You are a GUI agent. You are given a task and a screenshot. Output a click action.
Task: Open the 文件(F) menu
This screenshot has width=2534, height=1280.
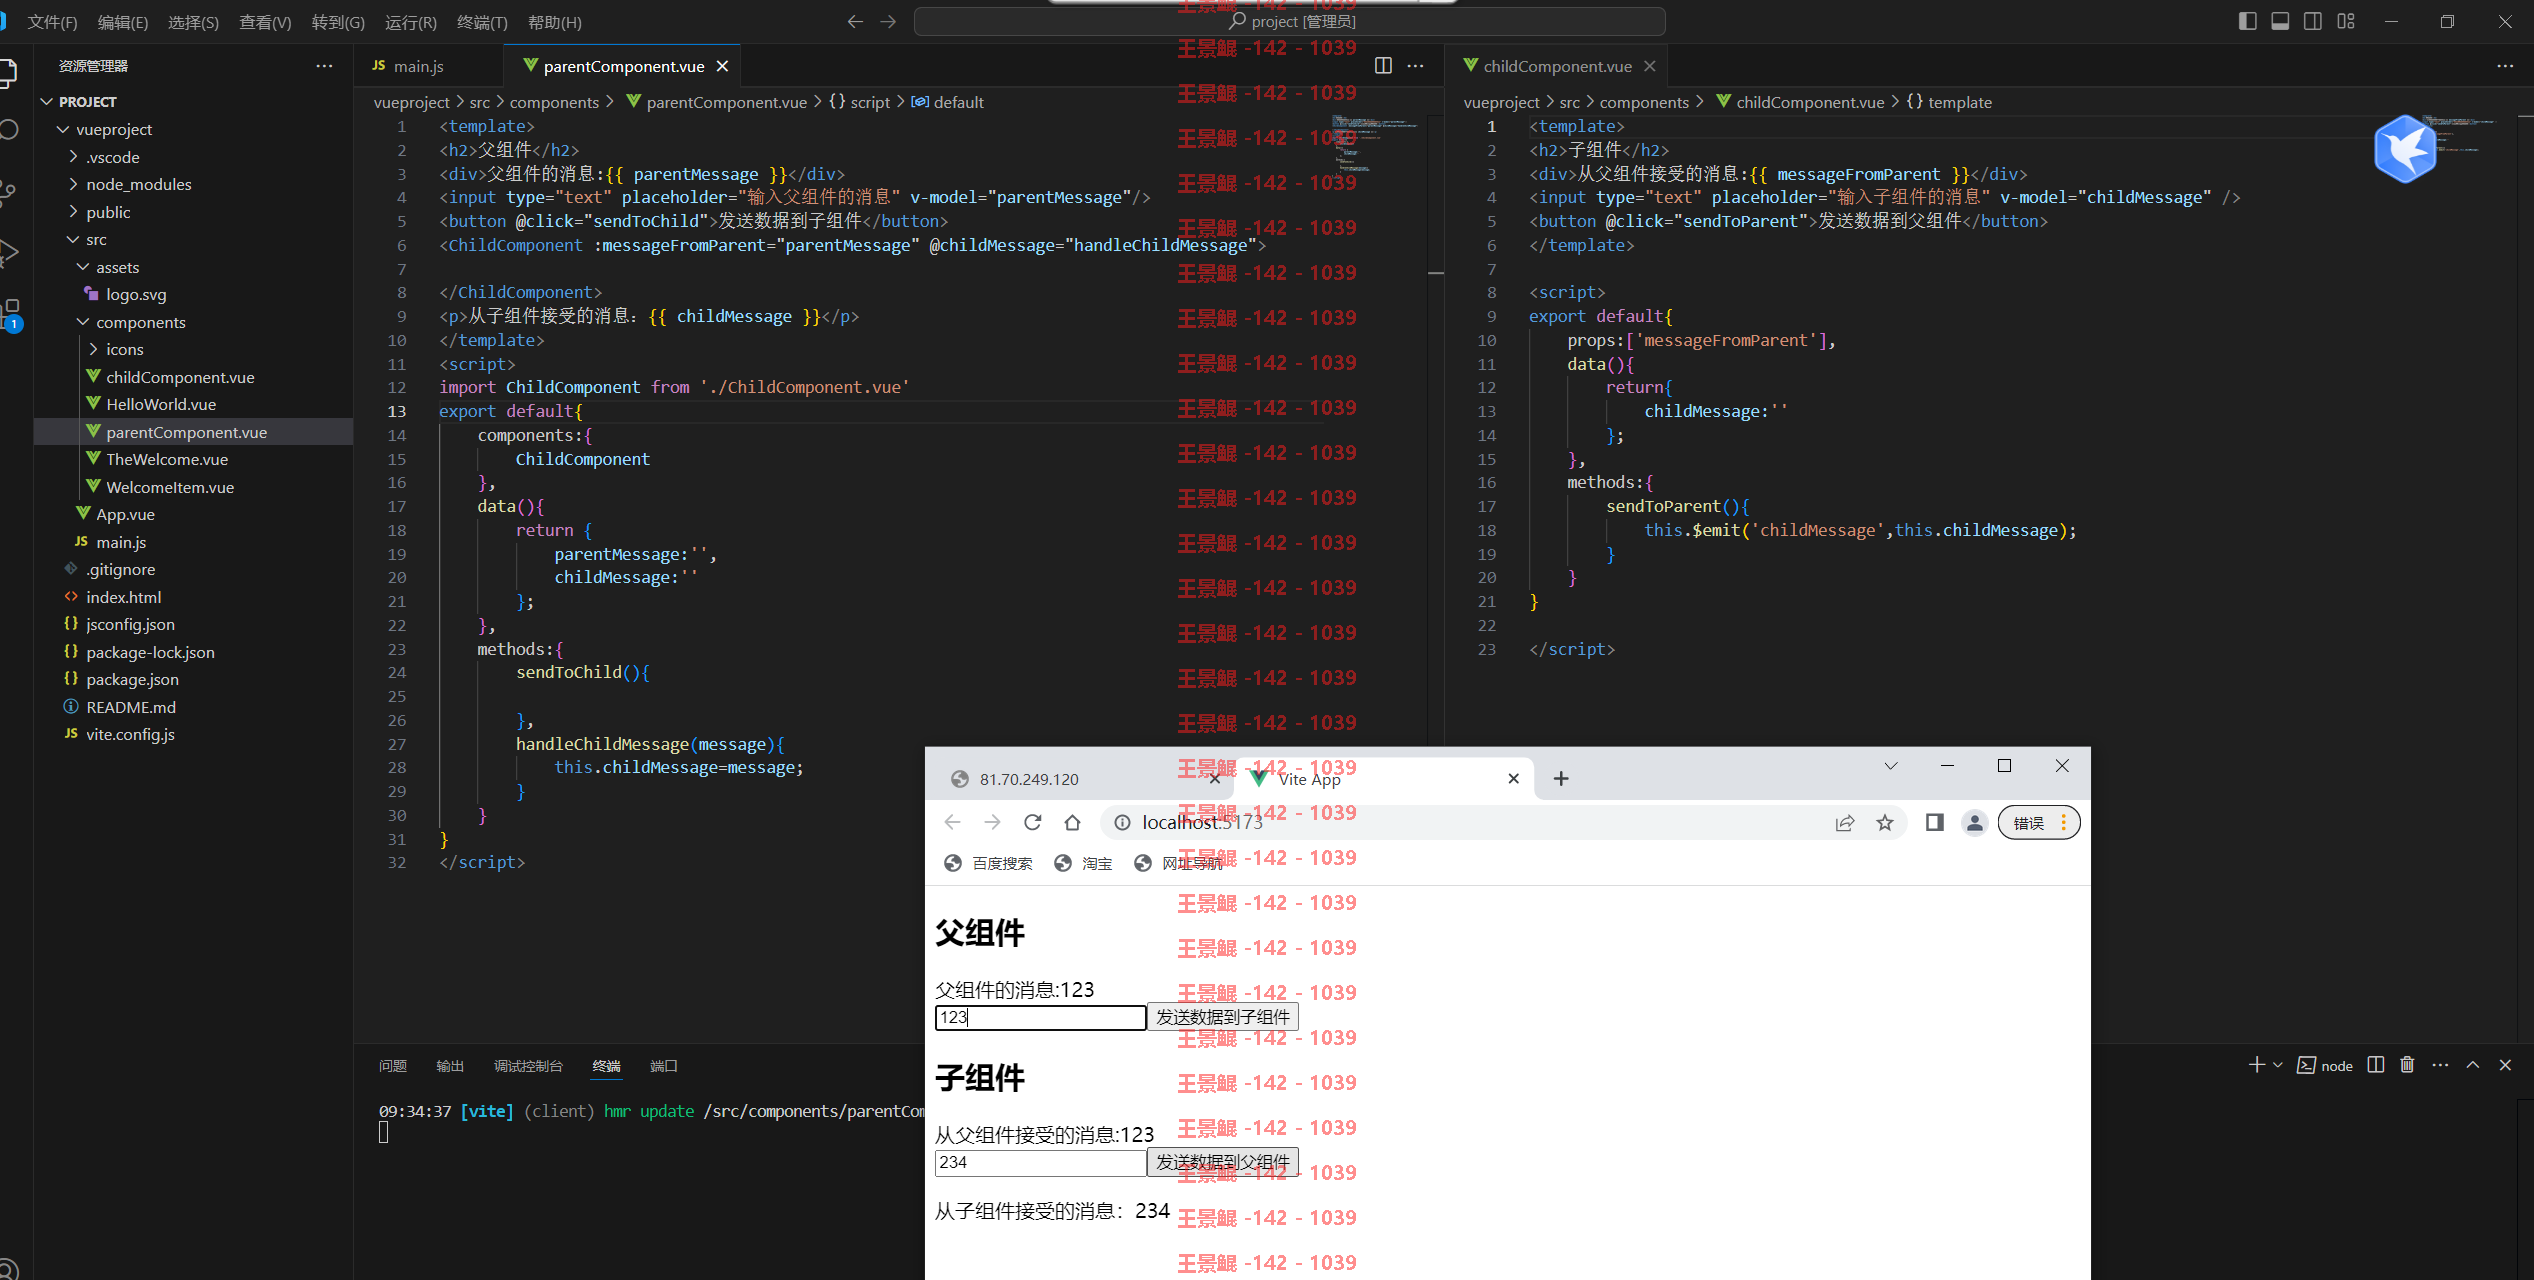[52, 22]
